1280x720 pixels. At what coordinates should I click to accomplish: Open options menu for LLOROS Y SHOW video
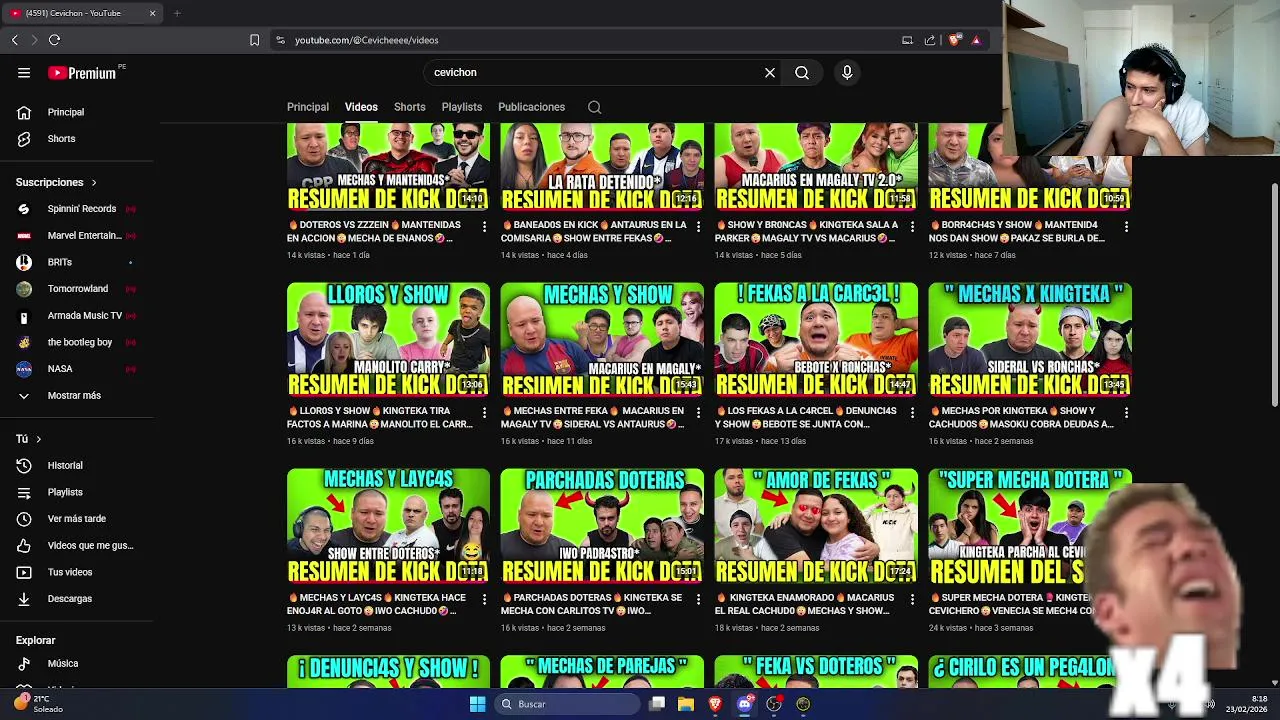click(x=484, y=413)
